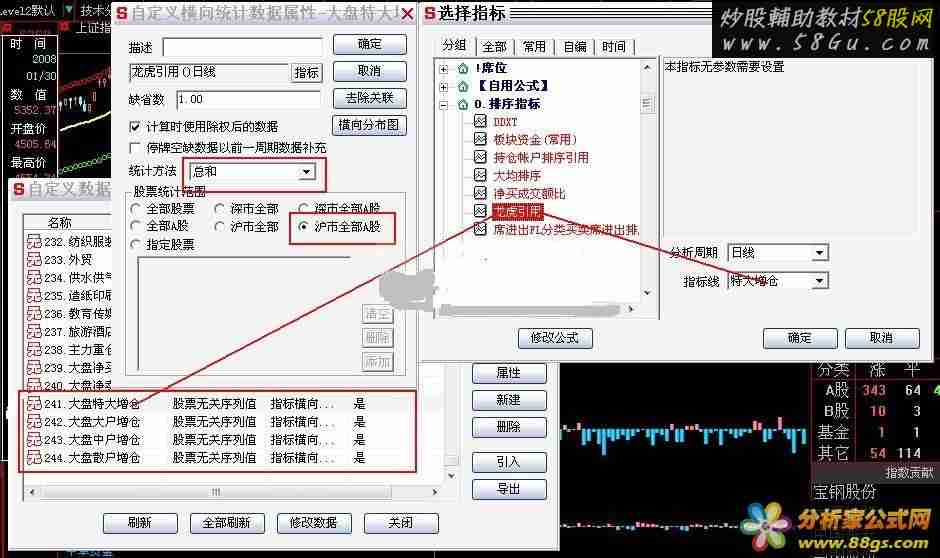Screen dimensions: 940x558
Task: Open the 统计方法 dropdown showing 总和
Action: (x=306, y=172)
